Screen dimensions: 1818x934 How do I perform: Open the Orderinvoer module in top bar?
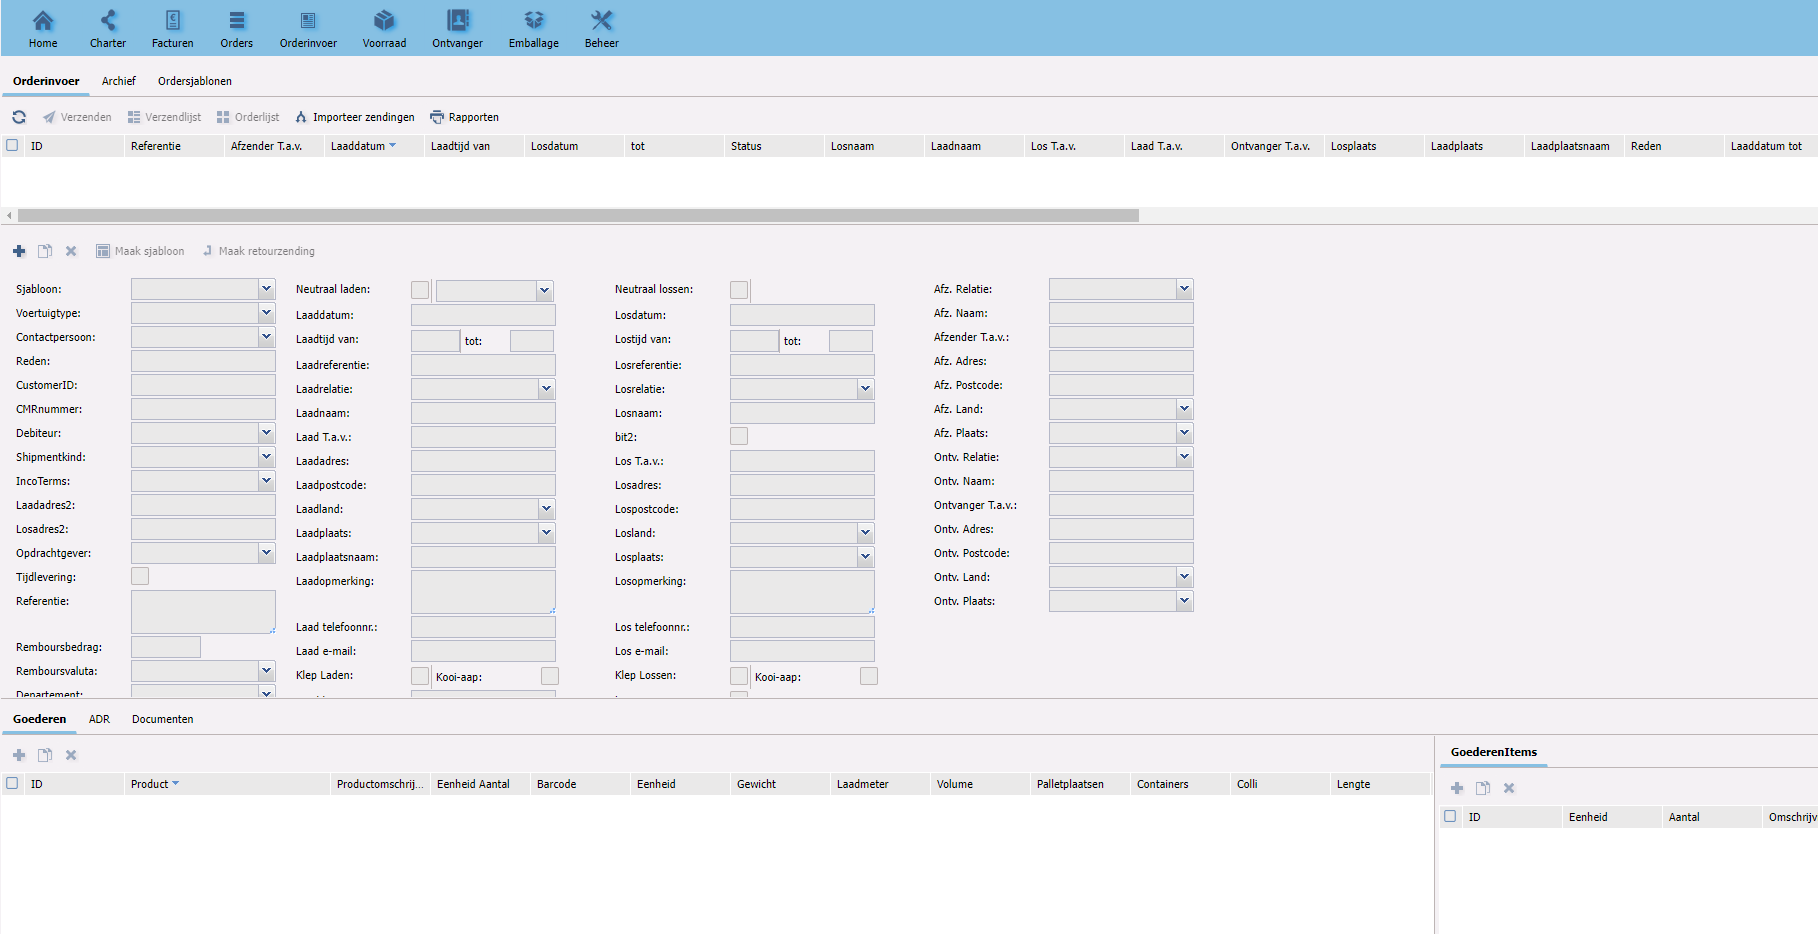(x=308, y=29)
